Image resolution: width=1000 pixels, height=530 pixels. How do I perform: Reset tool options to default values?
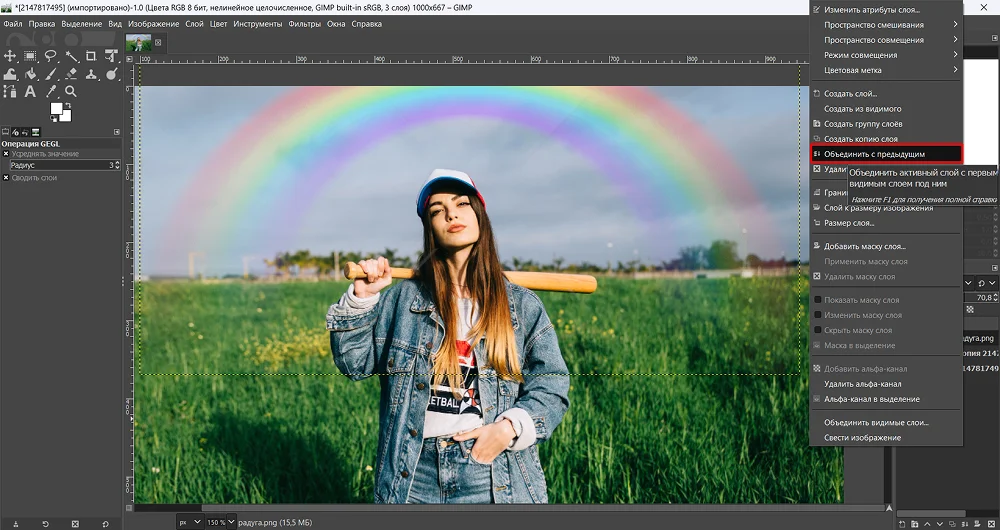coord(105,524)
